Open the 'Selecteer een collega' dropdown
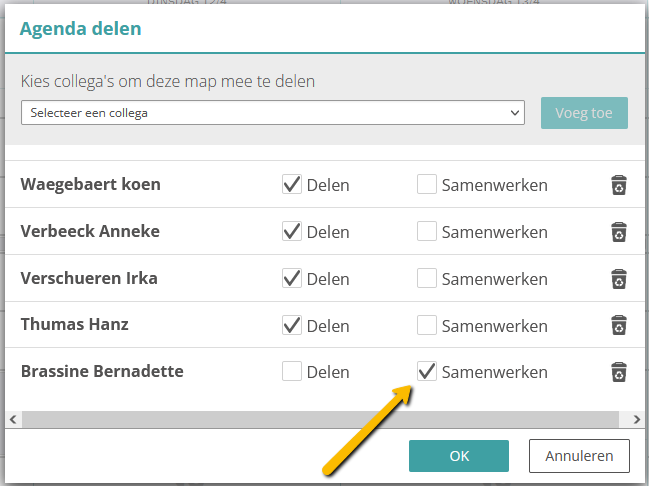Image resolution: width=649 pixels, height=486 pixels. [x=273, y=113]
